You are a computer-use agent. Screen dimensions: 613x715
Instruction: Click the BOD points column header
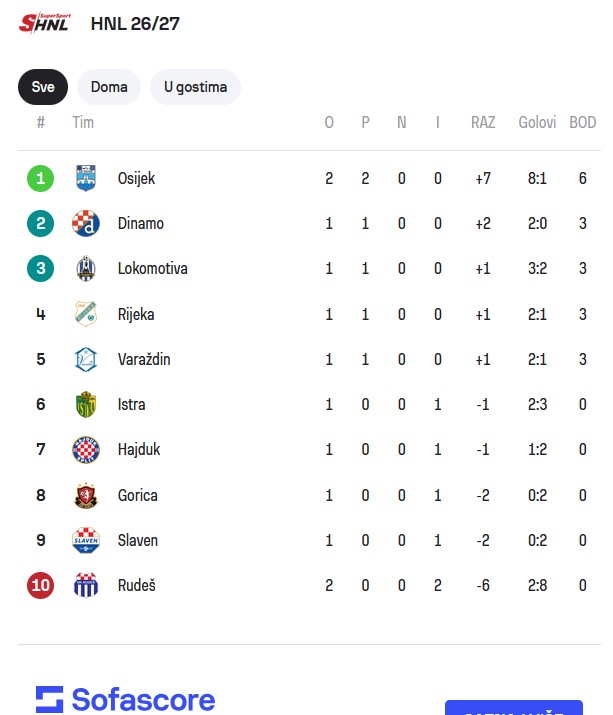pyautogui.click(x=582, y=122)
